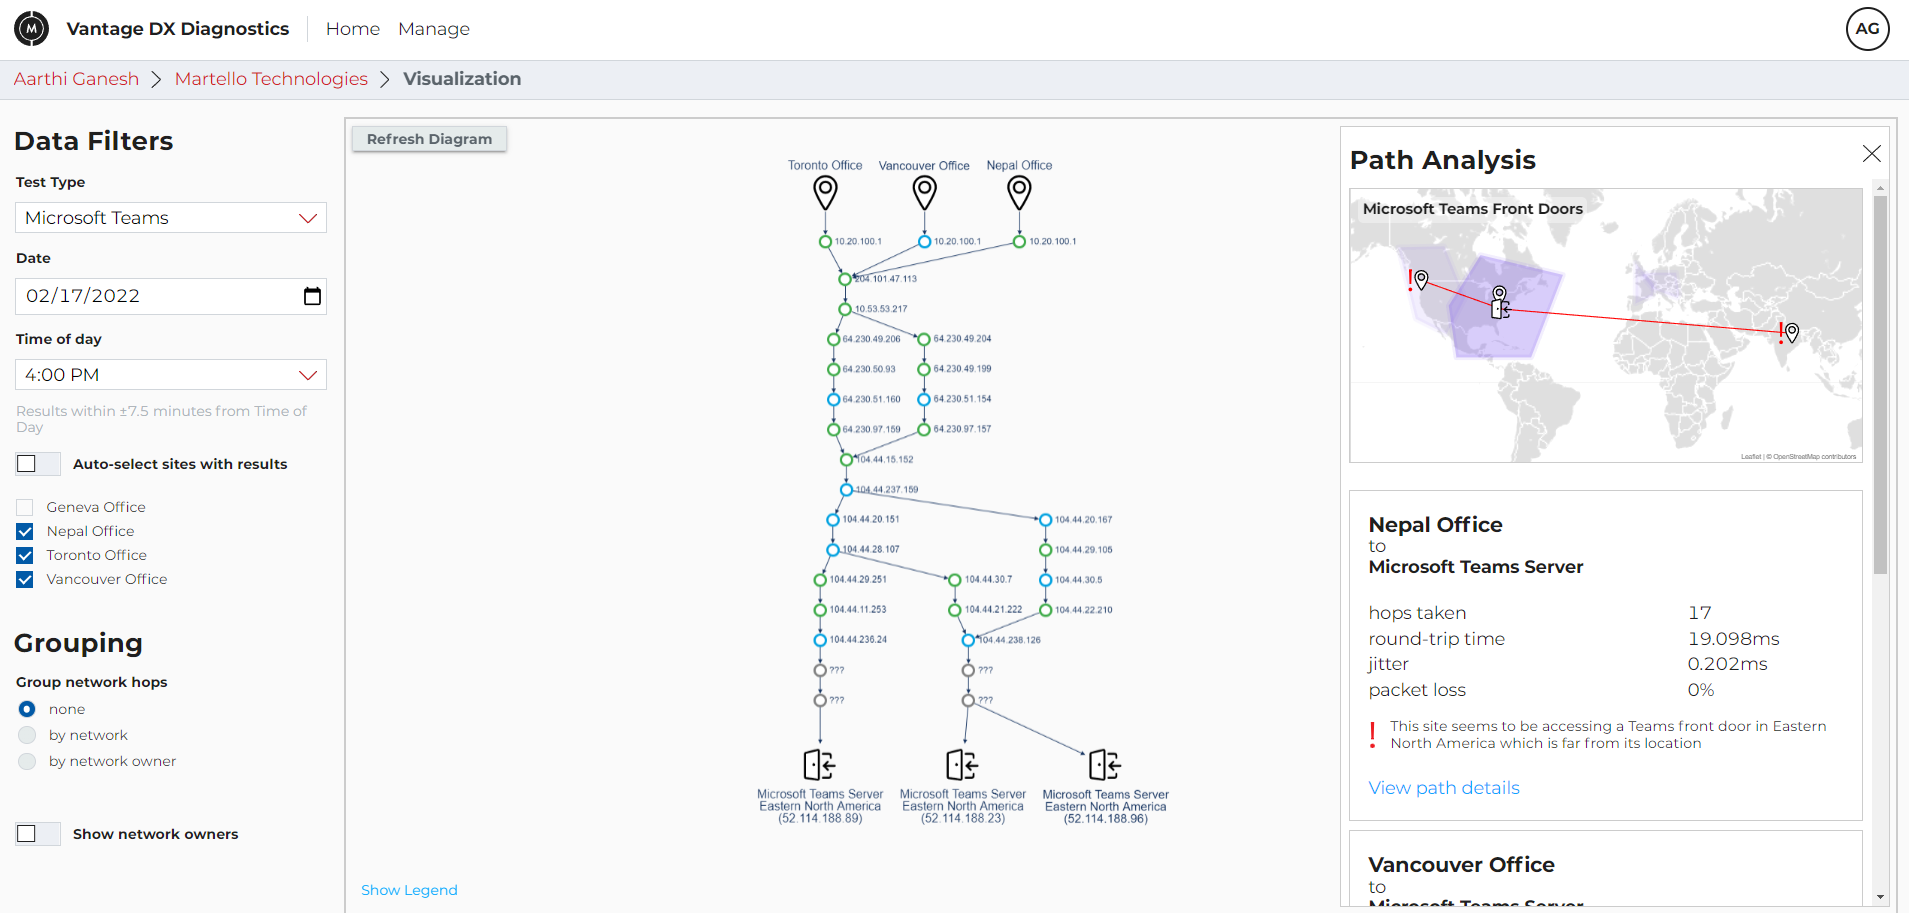The image size is (1909, 913).
Task: Click the Nepal Office location pin icon
Action: coord(1019,192)
